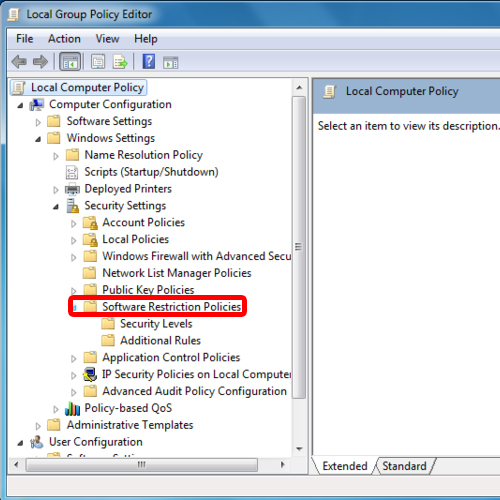Select Additional Rules in the tree
The width and height of the screenshot is (500, 500).
[x=160, y=340]
